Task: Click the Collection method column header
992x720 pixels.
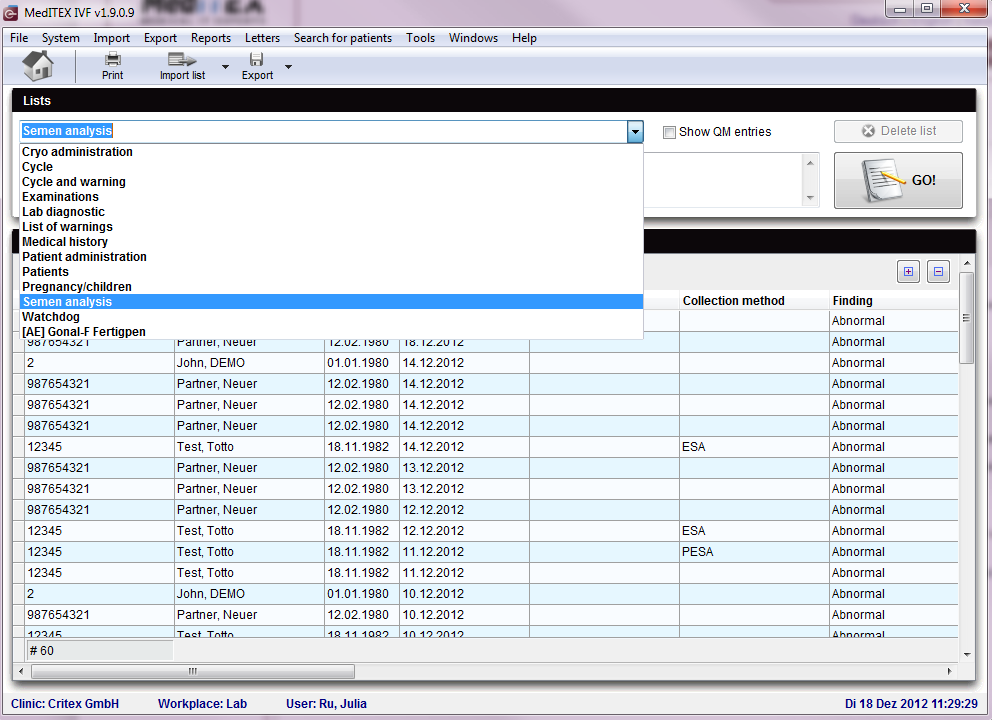Action: (754, 301)
